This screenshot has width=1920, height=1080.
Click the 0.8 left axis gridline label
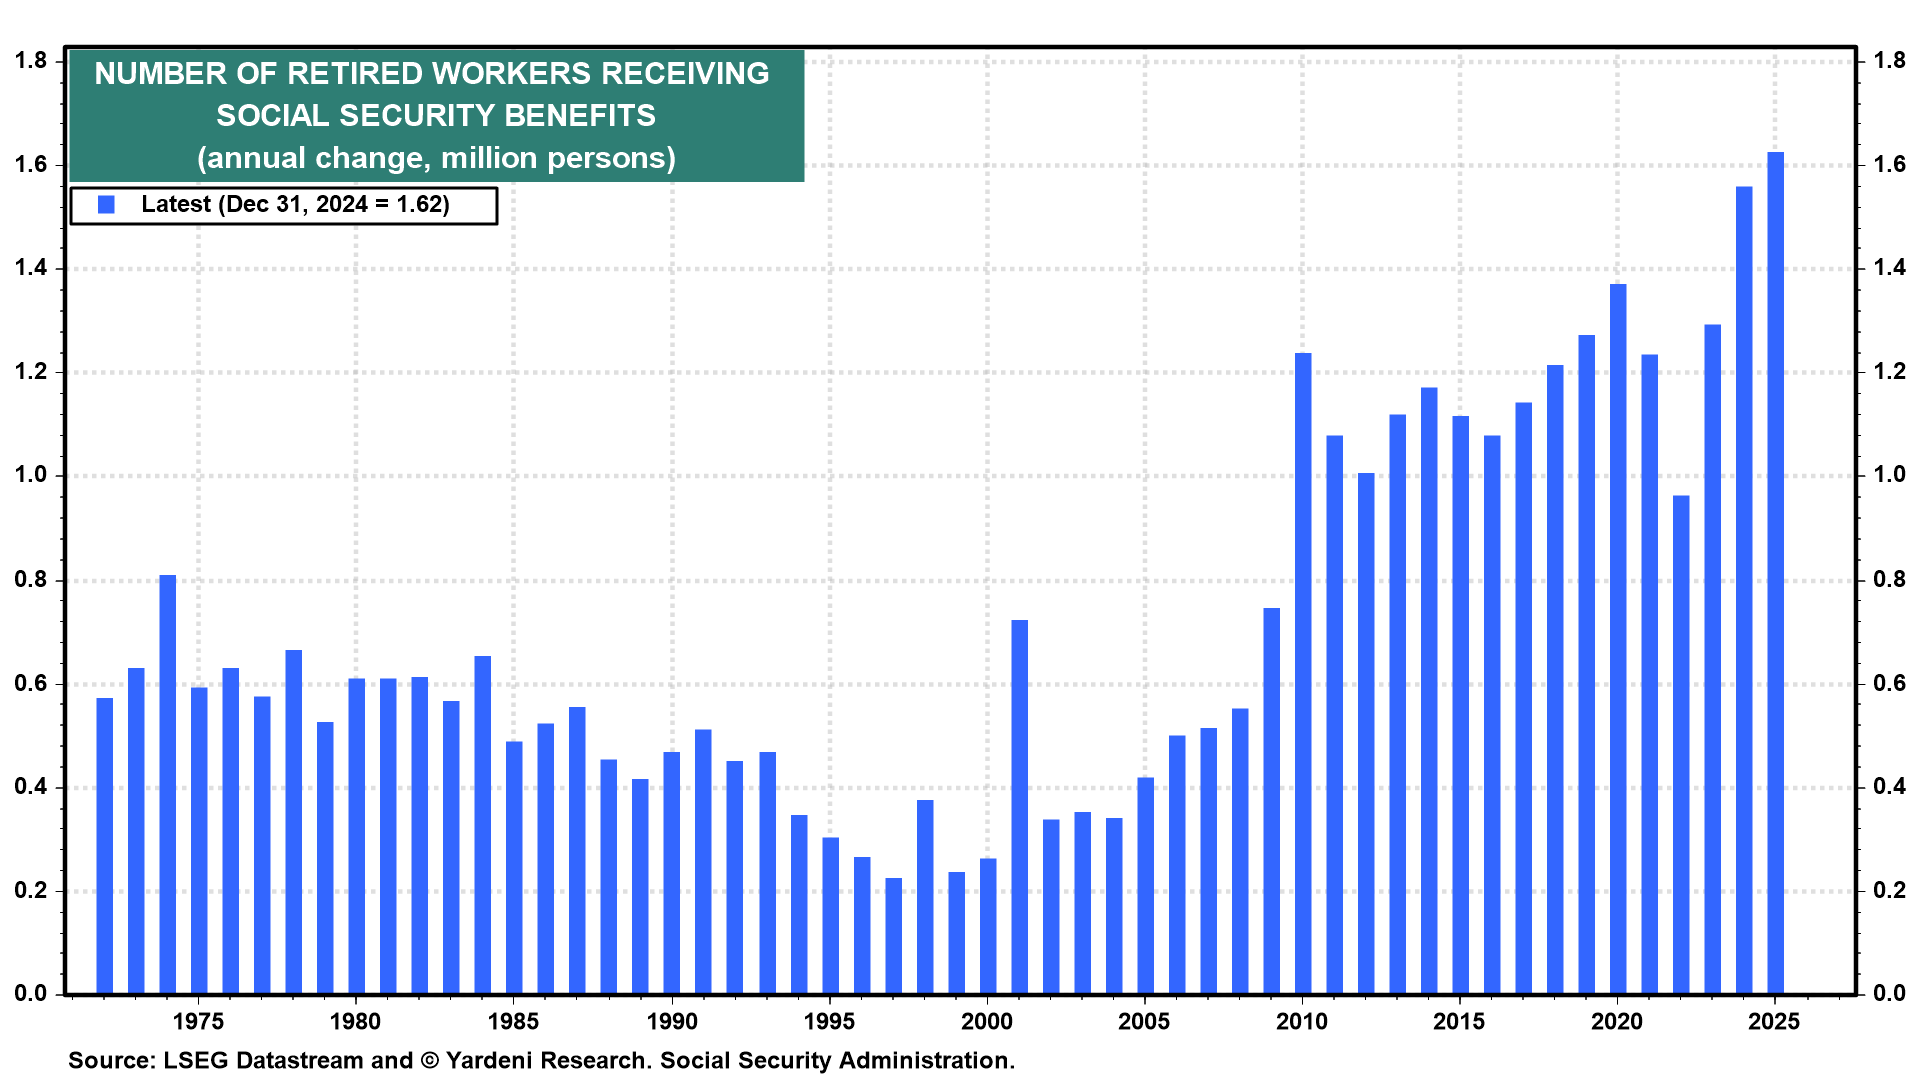point(32,577)
